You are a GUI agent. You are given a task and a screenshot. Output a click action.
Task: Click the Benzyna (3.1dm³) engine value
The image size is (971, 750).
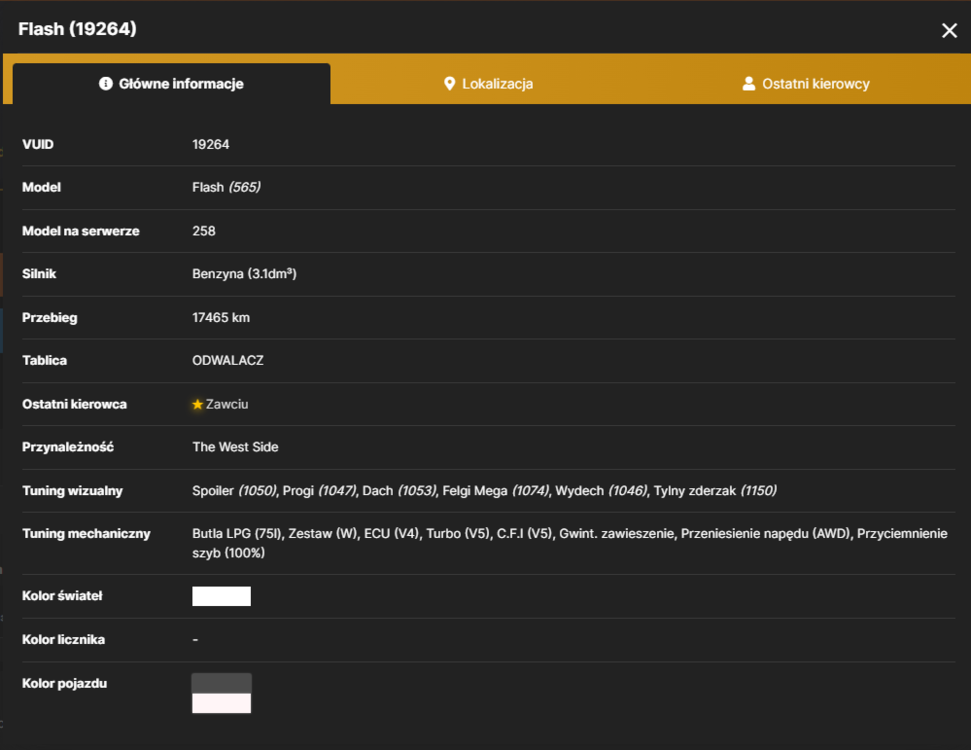244,274
